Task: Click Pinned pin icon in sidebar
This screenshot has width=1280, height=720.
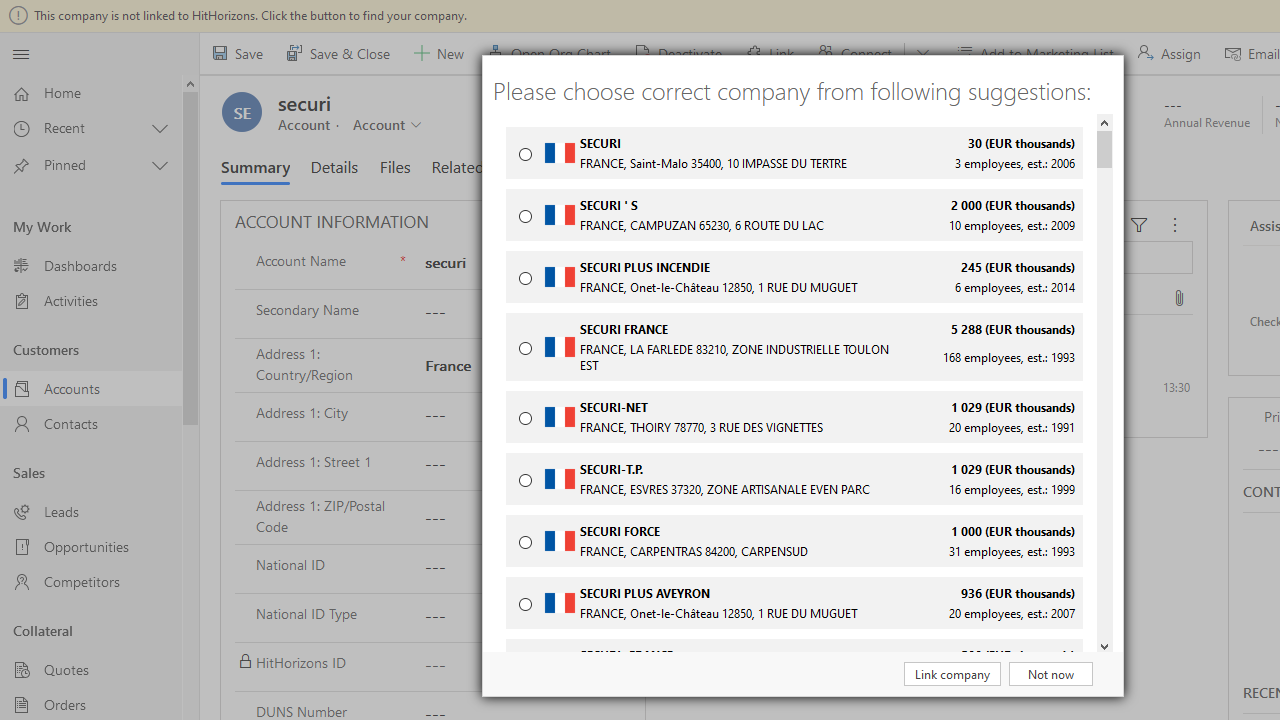Action: tap(22, 165)
